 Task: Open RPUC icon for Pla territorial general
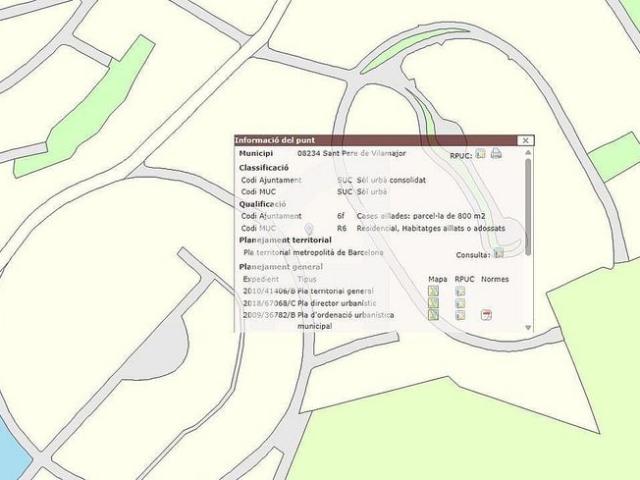point(460,291)
